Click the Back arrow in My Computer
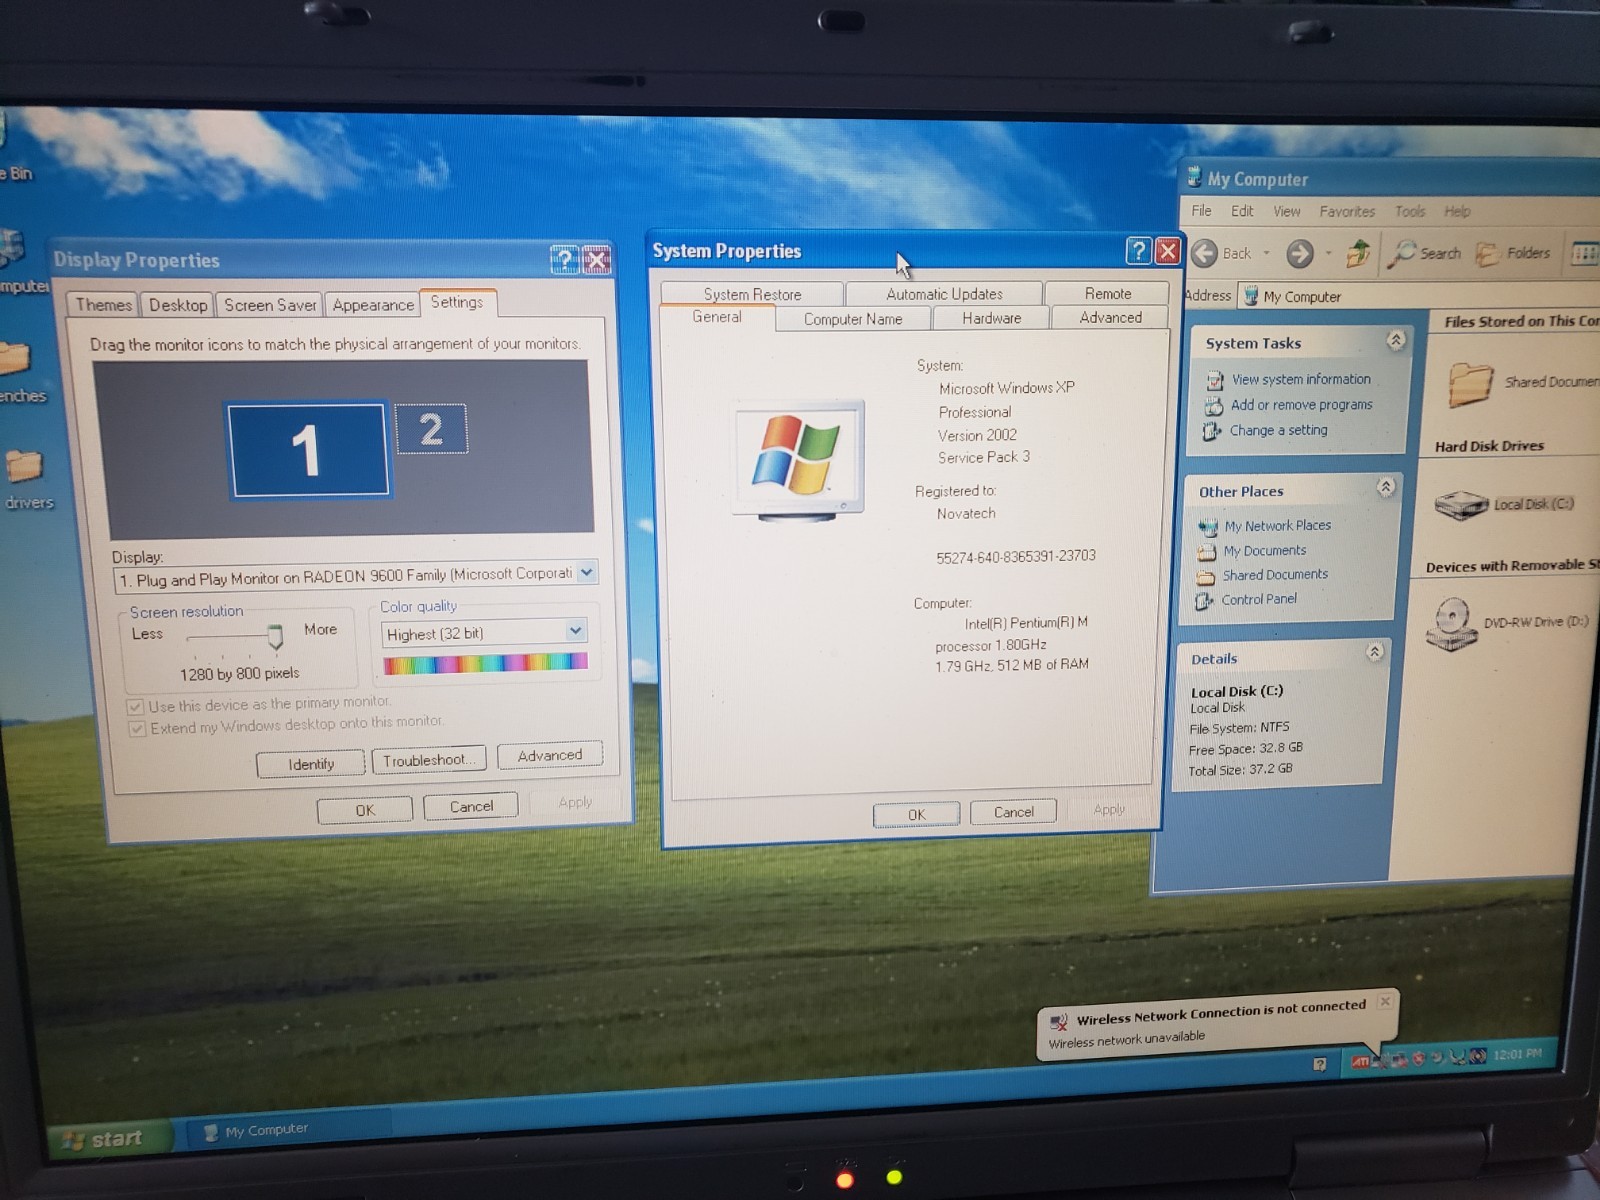The image size is (1600, 1200). [1205, 253]
